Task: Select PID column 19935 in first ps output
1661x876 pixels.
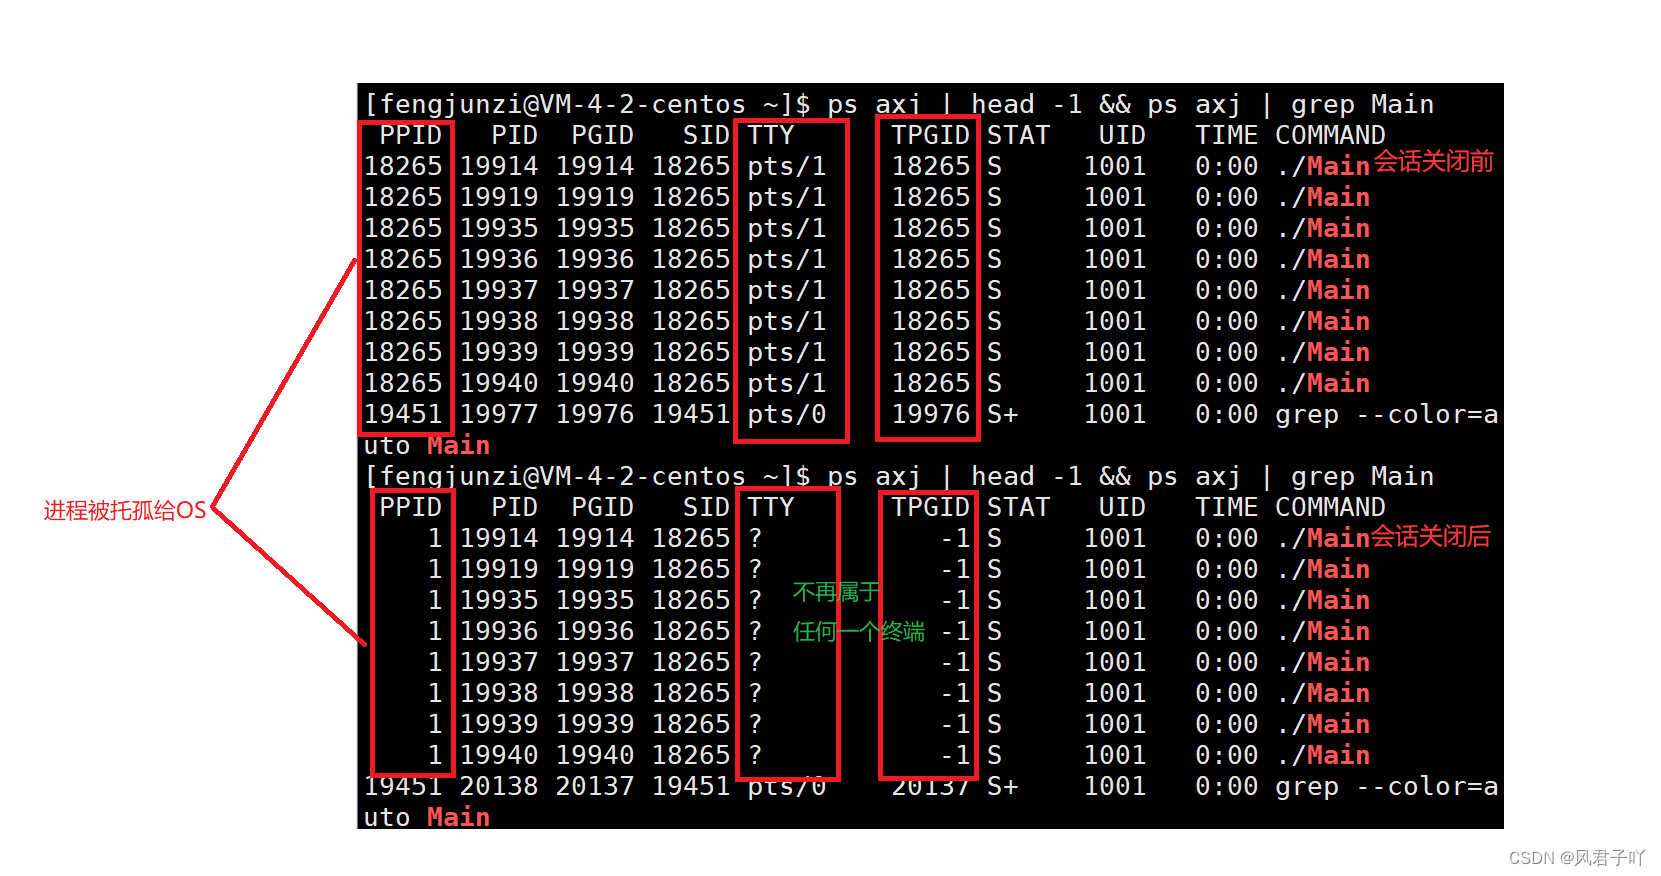Action: 499,228
